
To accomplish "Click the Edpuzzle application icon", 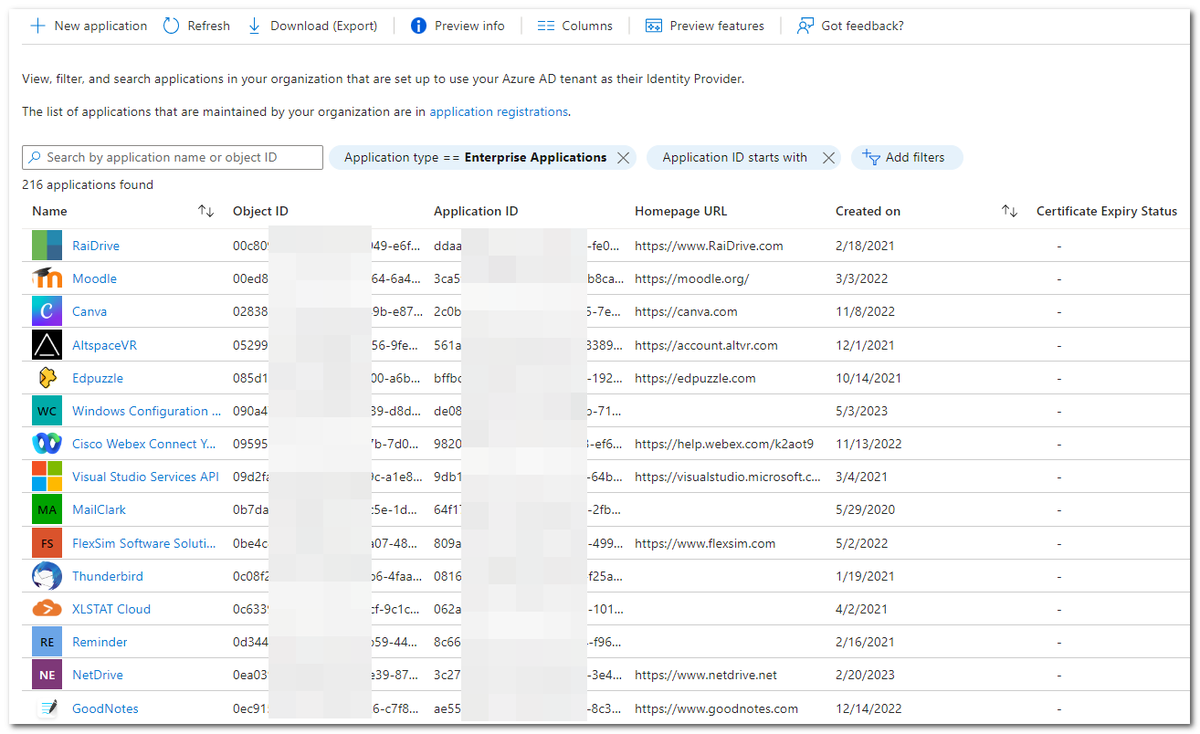I will [47, 378].
